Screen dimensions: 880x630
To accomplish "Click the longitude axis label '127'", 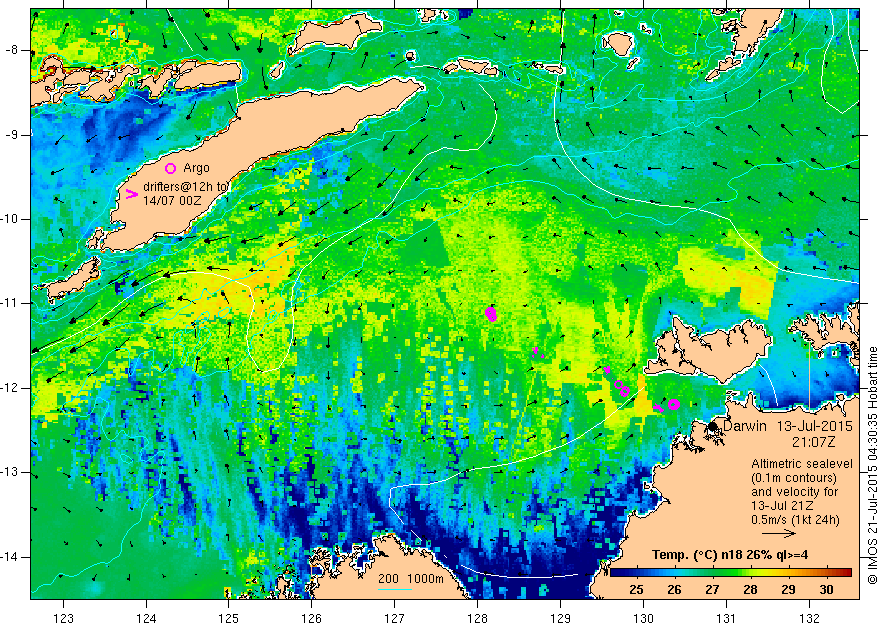I will tap(395, 618).
